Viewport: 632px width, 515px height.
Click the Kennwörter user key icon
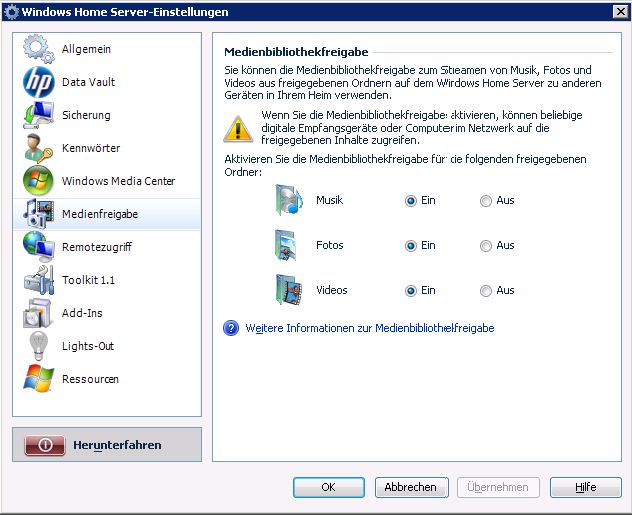38,148
